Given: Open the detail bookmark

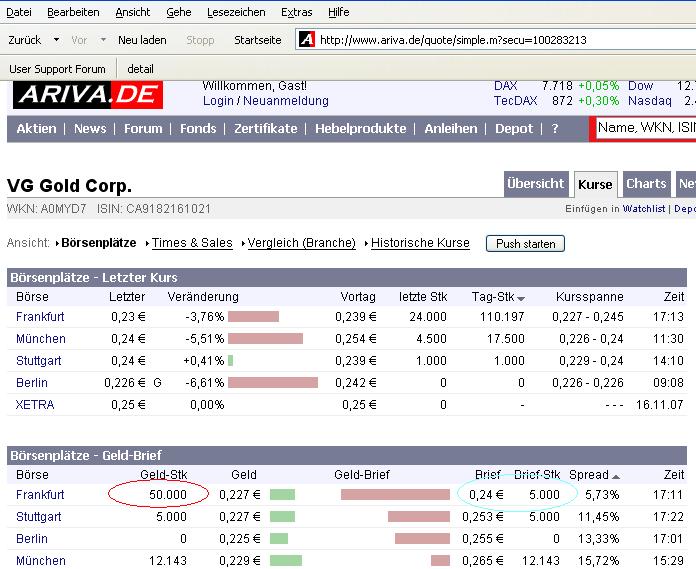Looking at the screenshot, I should coord(140,69).
